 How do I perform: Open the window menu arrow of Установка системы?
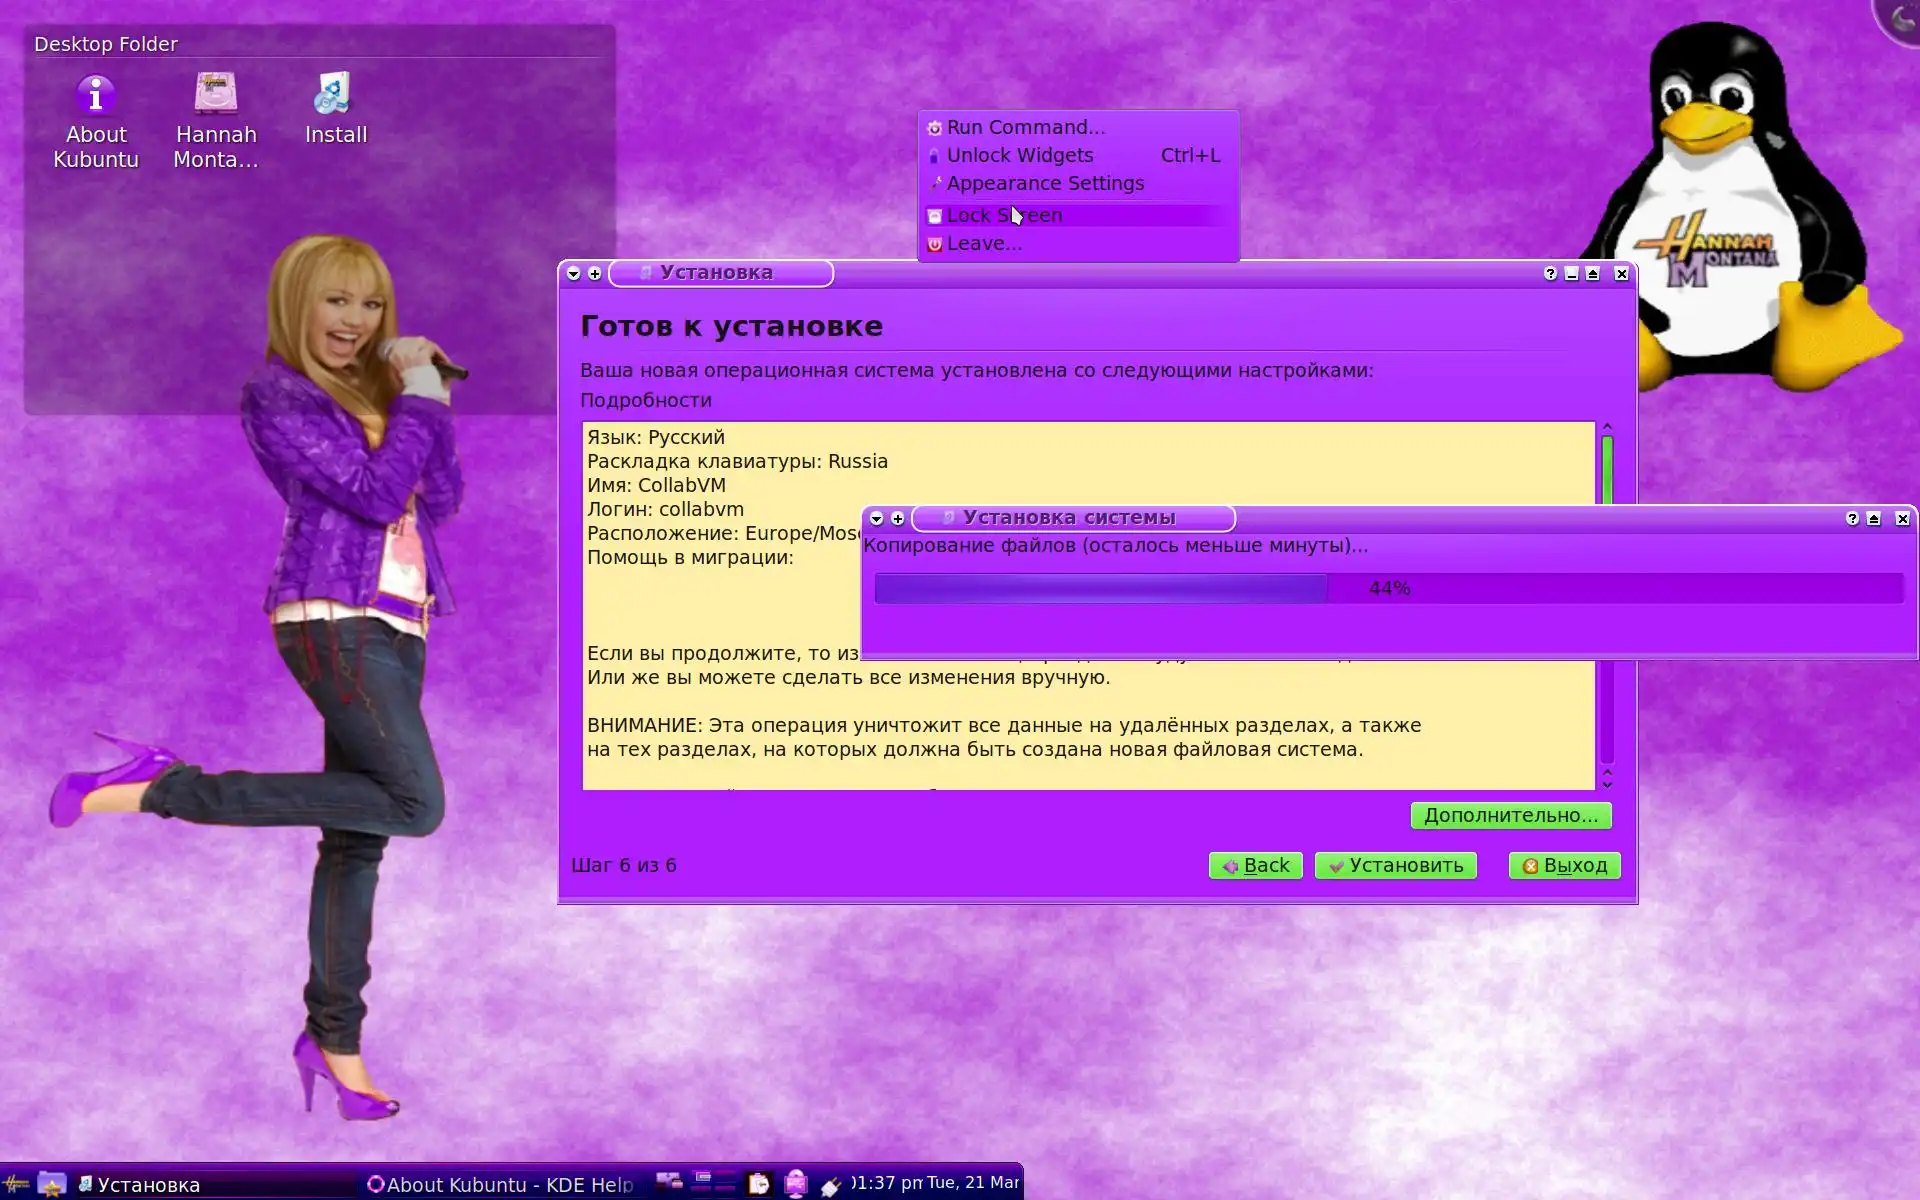[x=876, y=519]
